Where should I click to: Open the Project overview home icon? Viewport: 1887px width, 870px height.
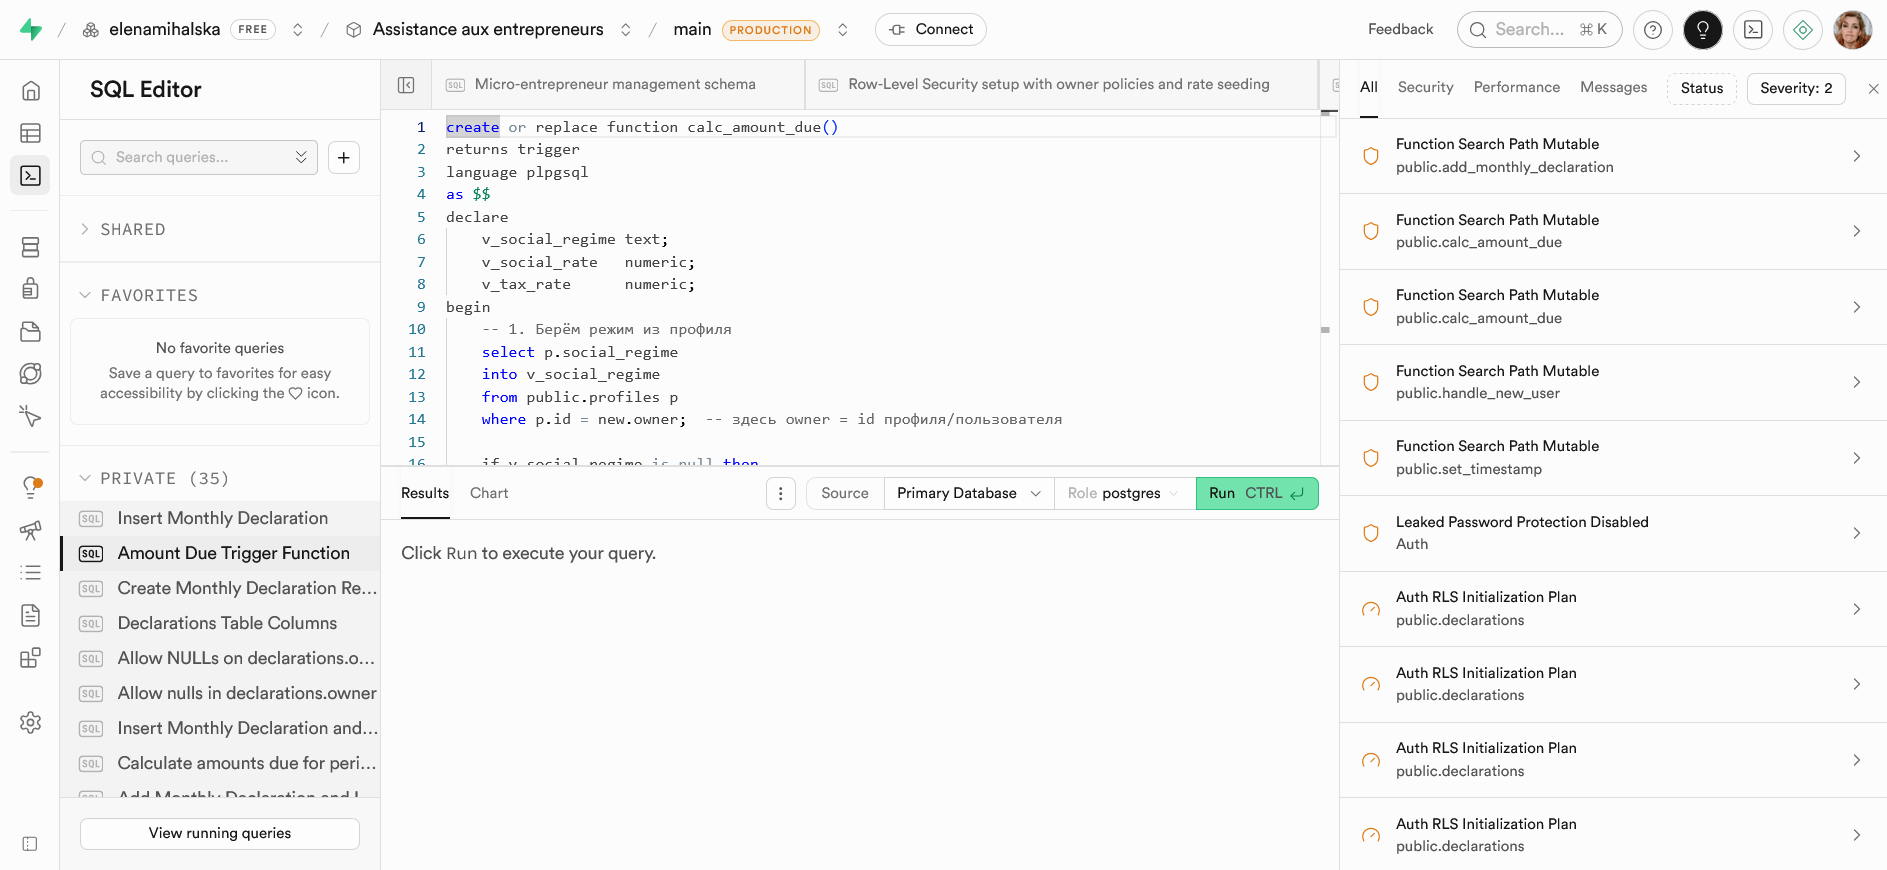coord(30,91)
